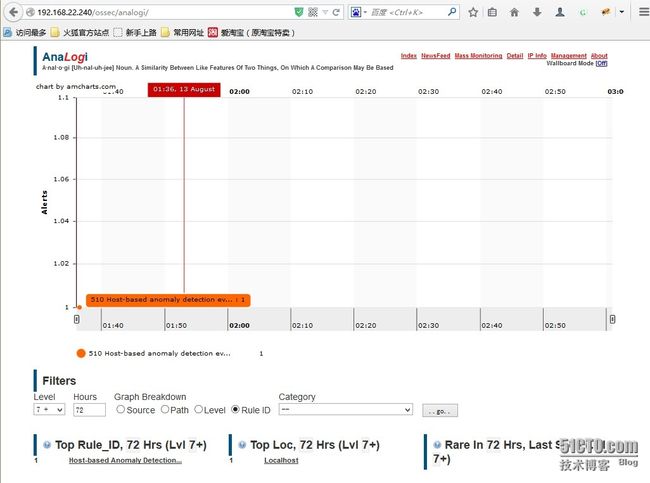Click the orange 510 Host-based anomaly balloon

pos(168,300)
